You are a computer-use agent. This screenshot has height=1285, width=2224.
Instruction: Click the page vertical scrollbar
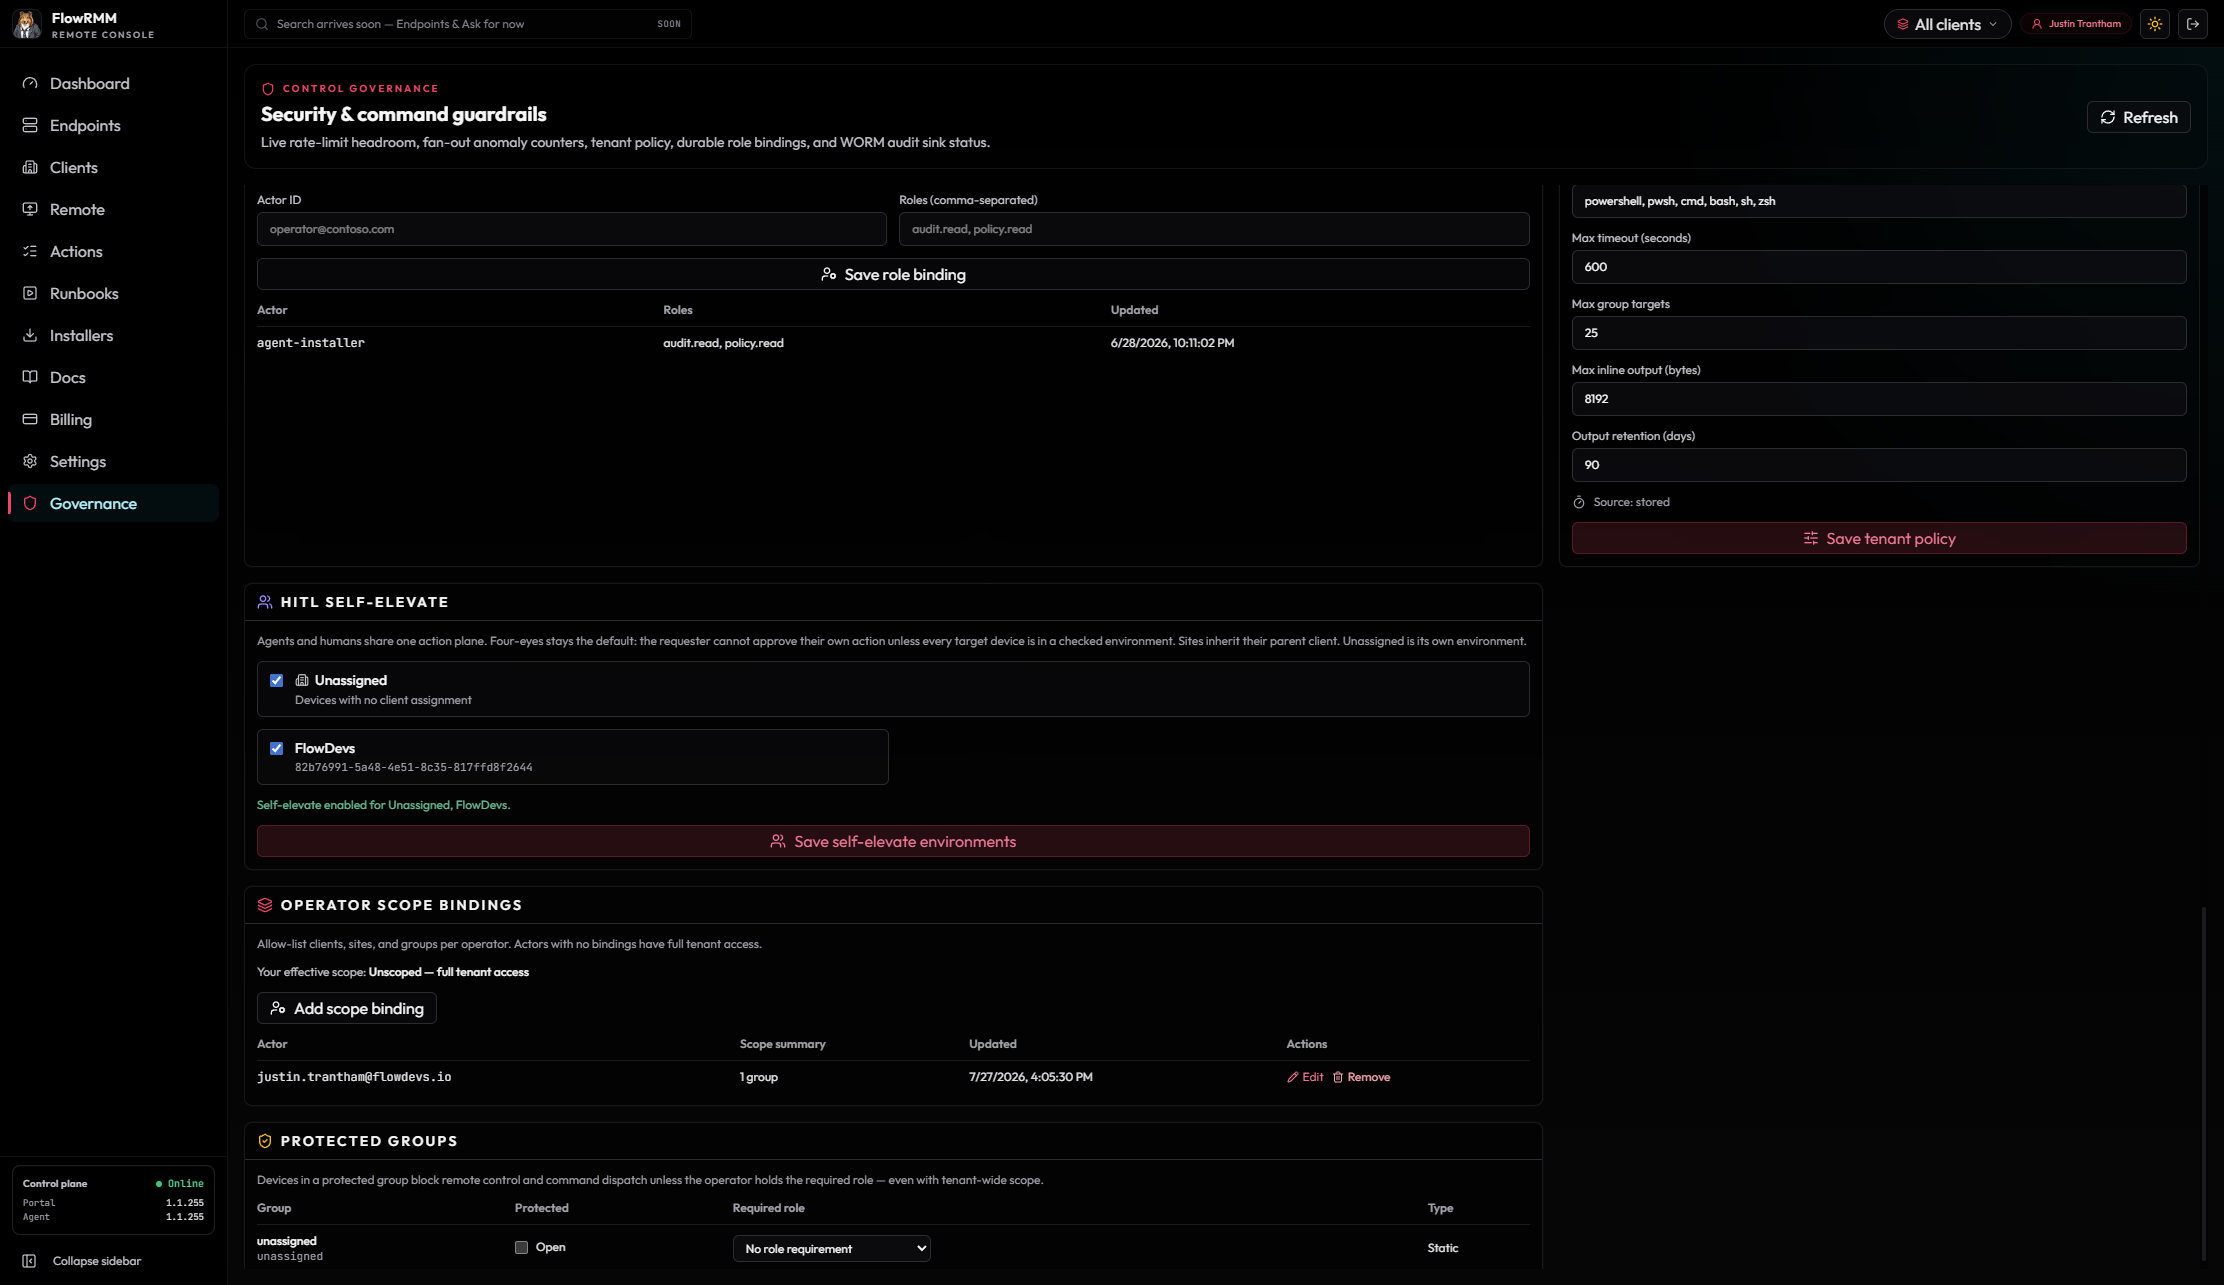click(x=2204, y=1084)
